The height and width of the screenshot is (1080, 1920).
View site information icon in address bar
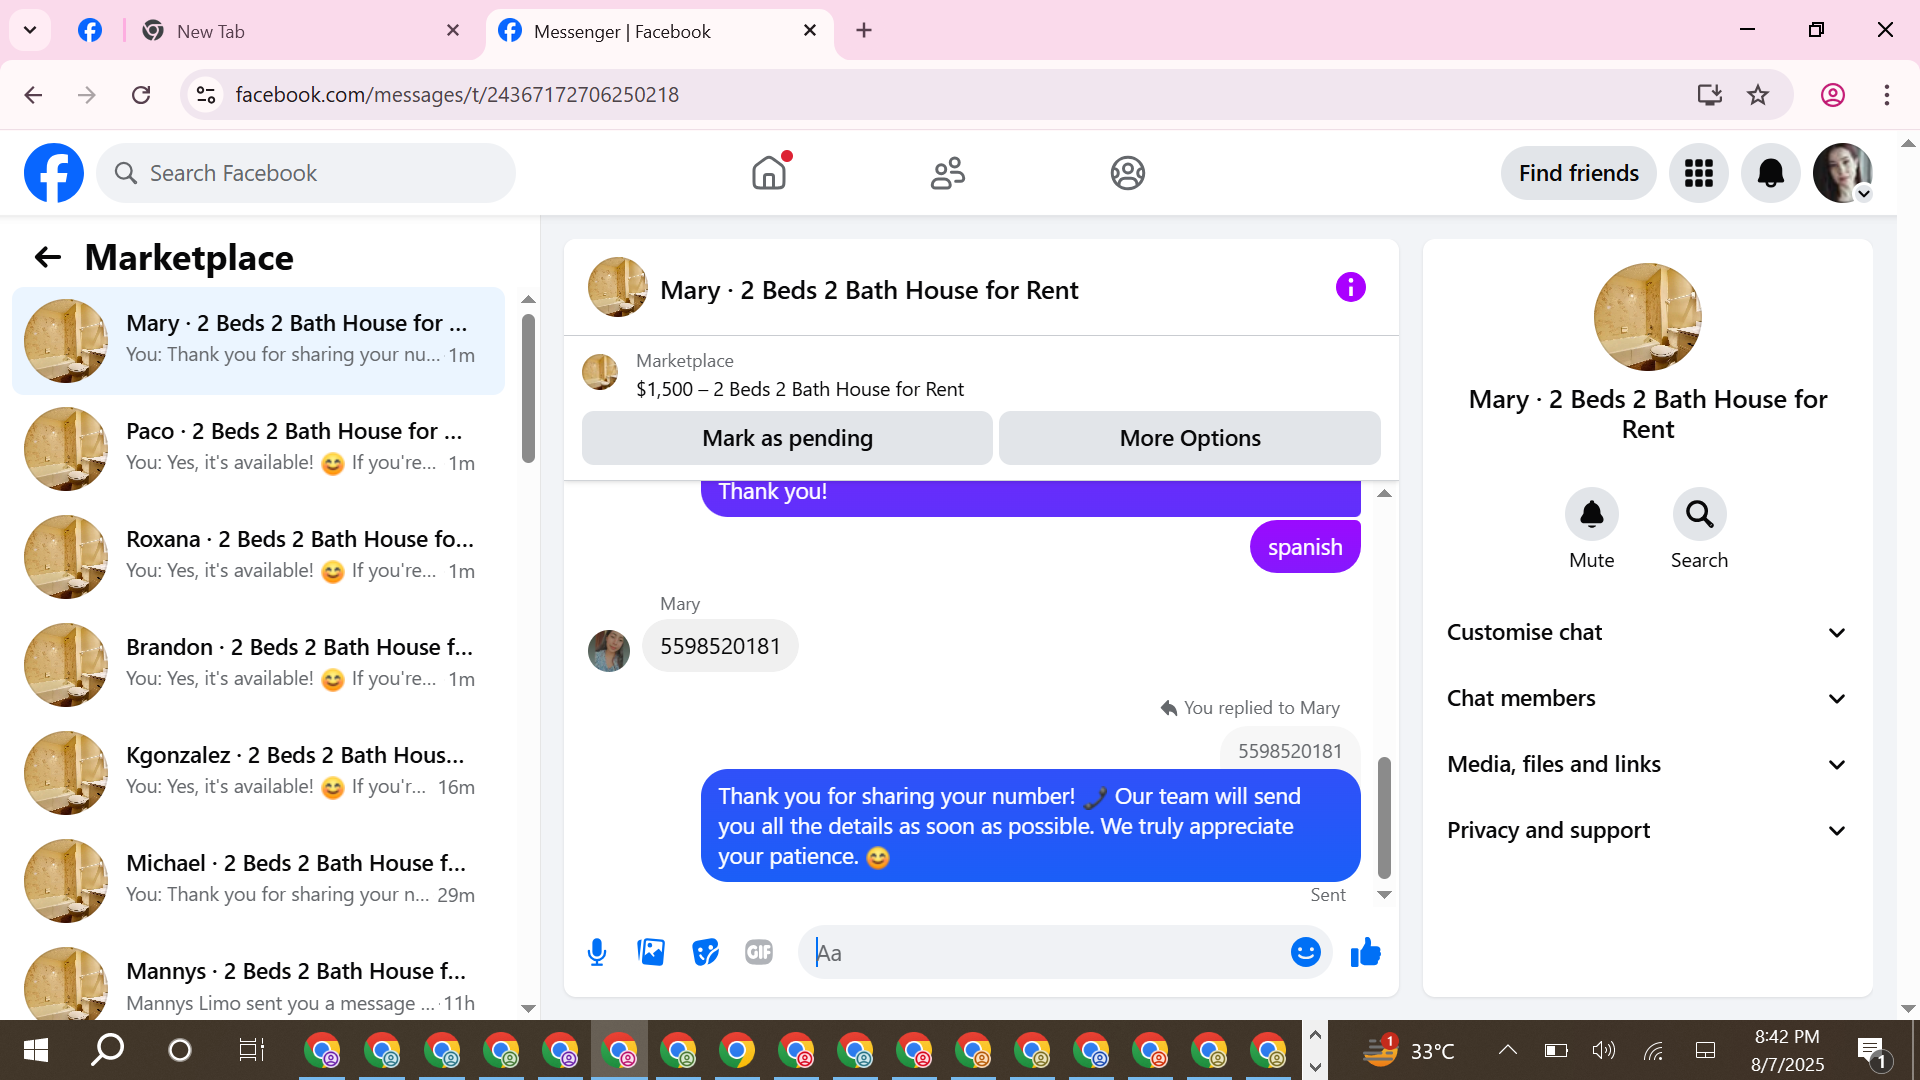(206, 95)
